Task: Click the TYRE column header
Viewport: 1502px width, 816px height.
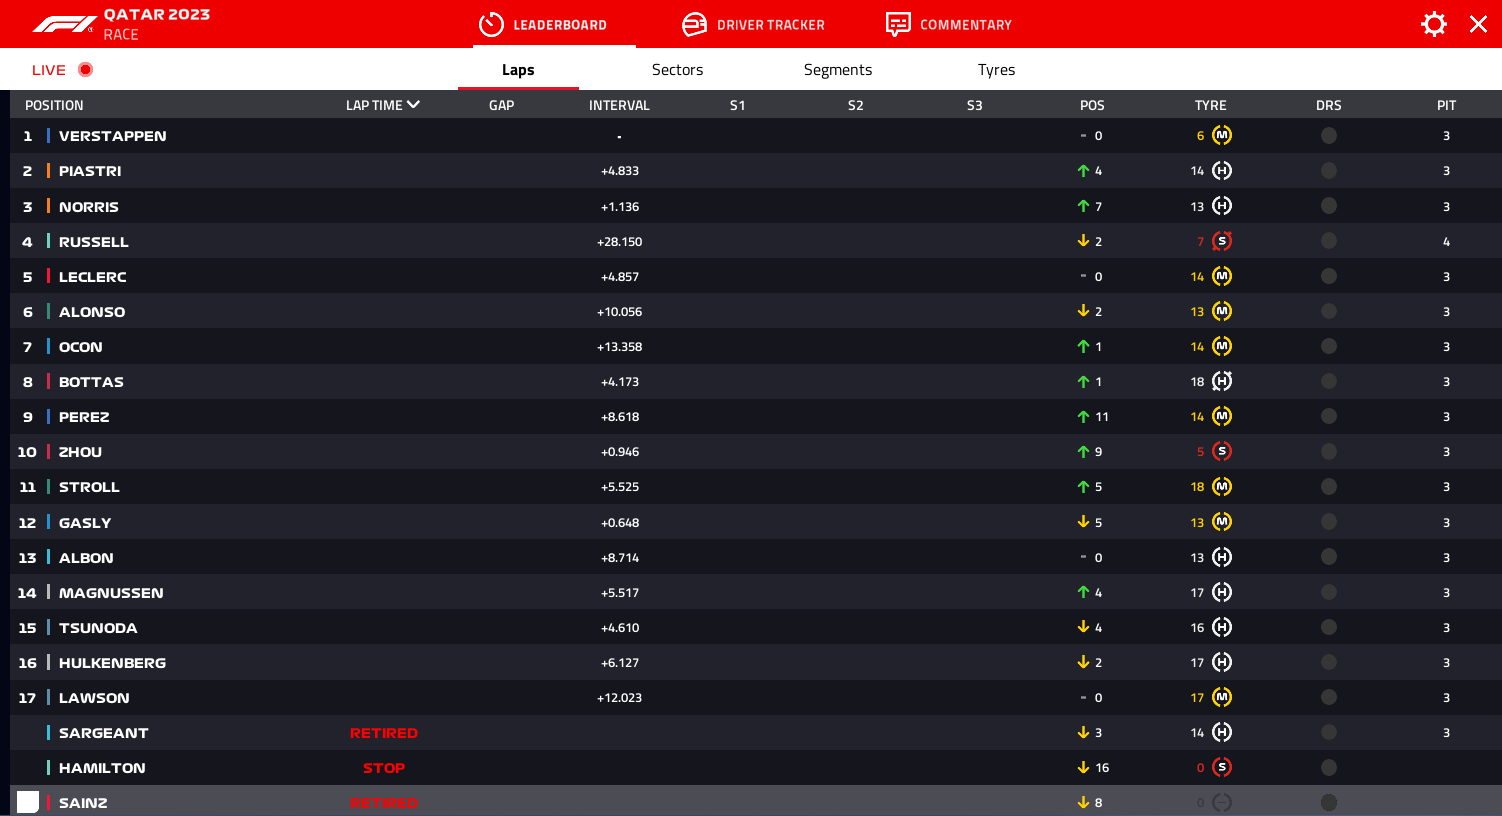Action: 1210,105
